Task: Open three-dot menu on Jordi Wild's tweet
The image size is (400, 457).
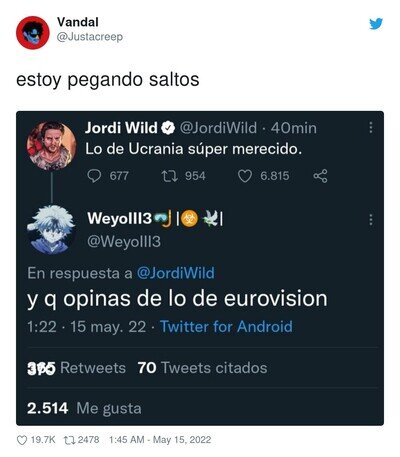Action: [371, 127]
